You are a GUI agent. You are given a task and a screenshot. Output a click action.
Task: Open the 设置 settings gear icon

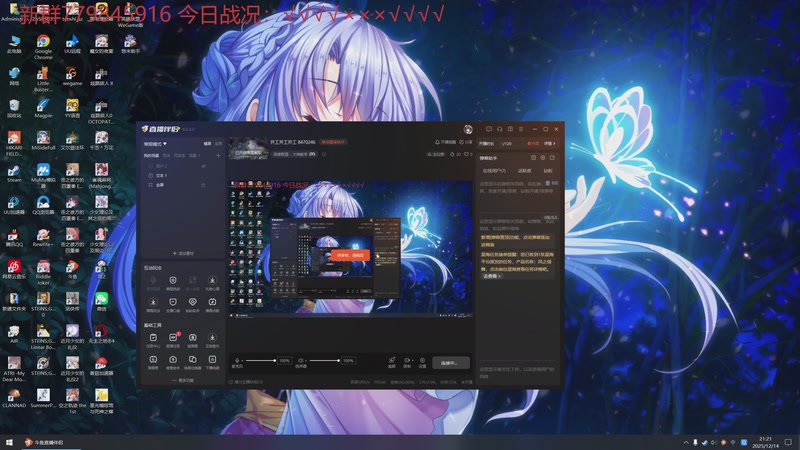(422, 362)
